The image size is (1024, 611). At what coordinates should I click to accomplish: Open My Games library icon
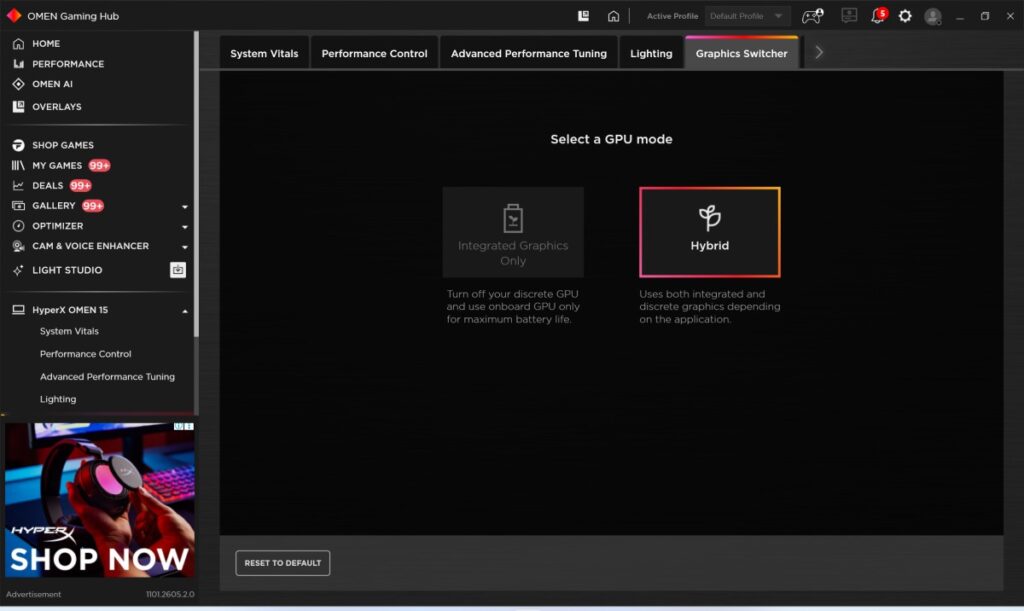click(x=18, y=165)
